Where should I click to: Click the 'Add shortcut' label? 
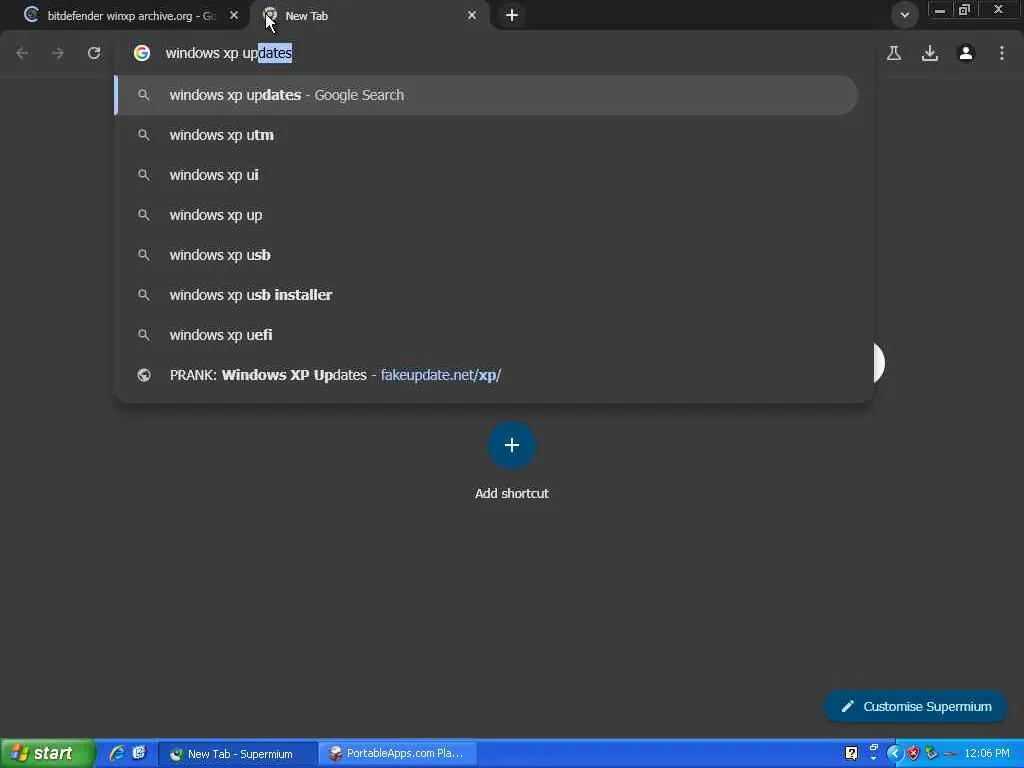pos(512,494)
